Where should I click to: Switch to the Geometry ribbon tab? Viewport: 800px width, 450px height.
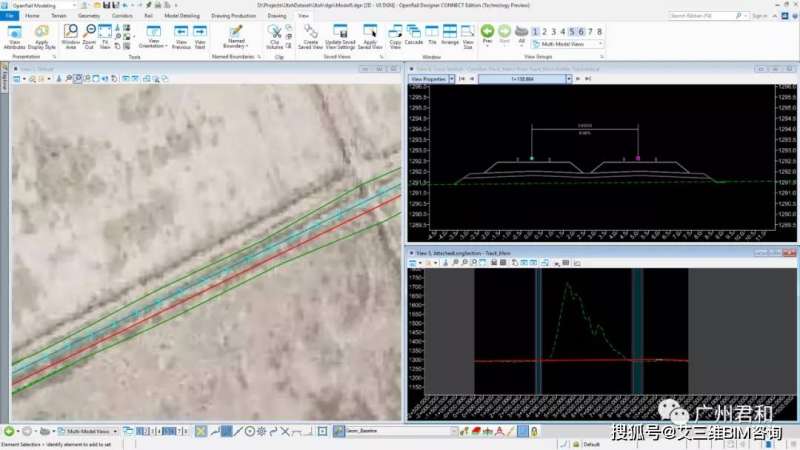point(88,17)
